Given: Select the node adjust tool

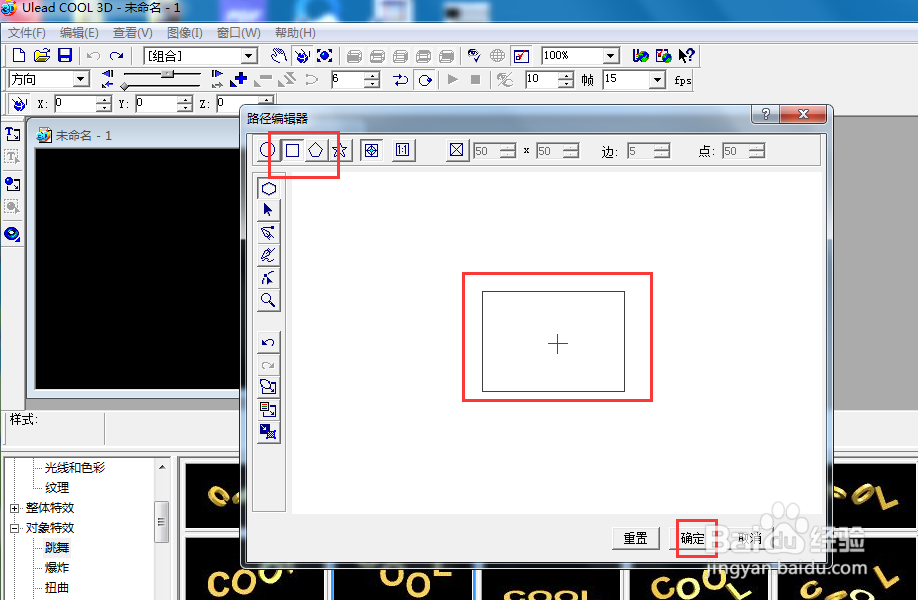Looking at the screenshot, I should pyautogui.click(x=268, y=277).
